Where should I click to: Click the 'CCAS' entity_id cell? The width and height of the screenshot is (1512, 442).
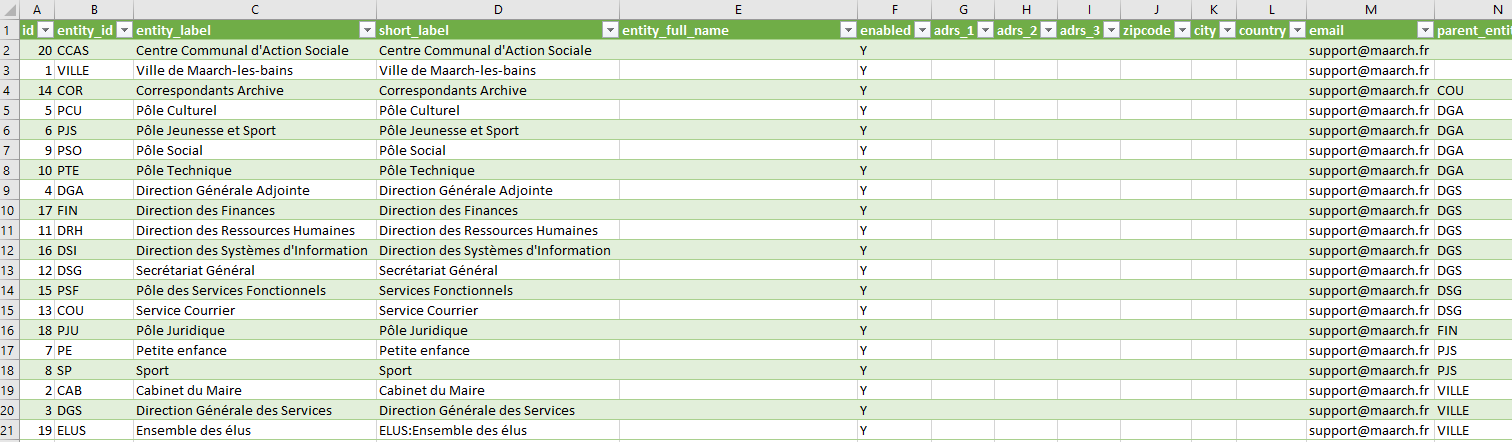74,51
